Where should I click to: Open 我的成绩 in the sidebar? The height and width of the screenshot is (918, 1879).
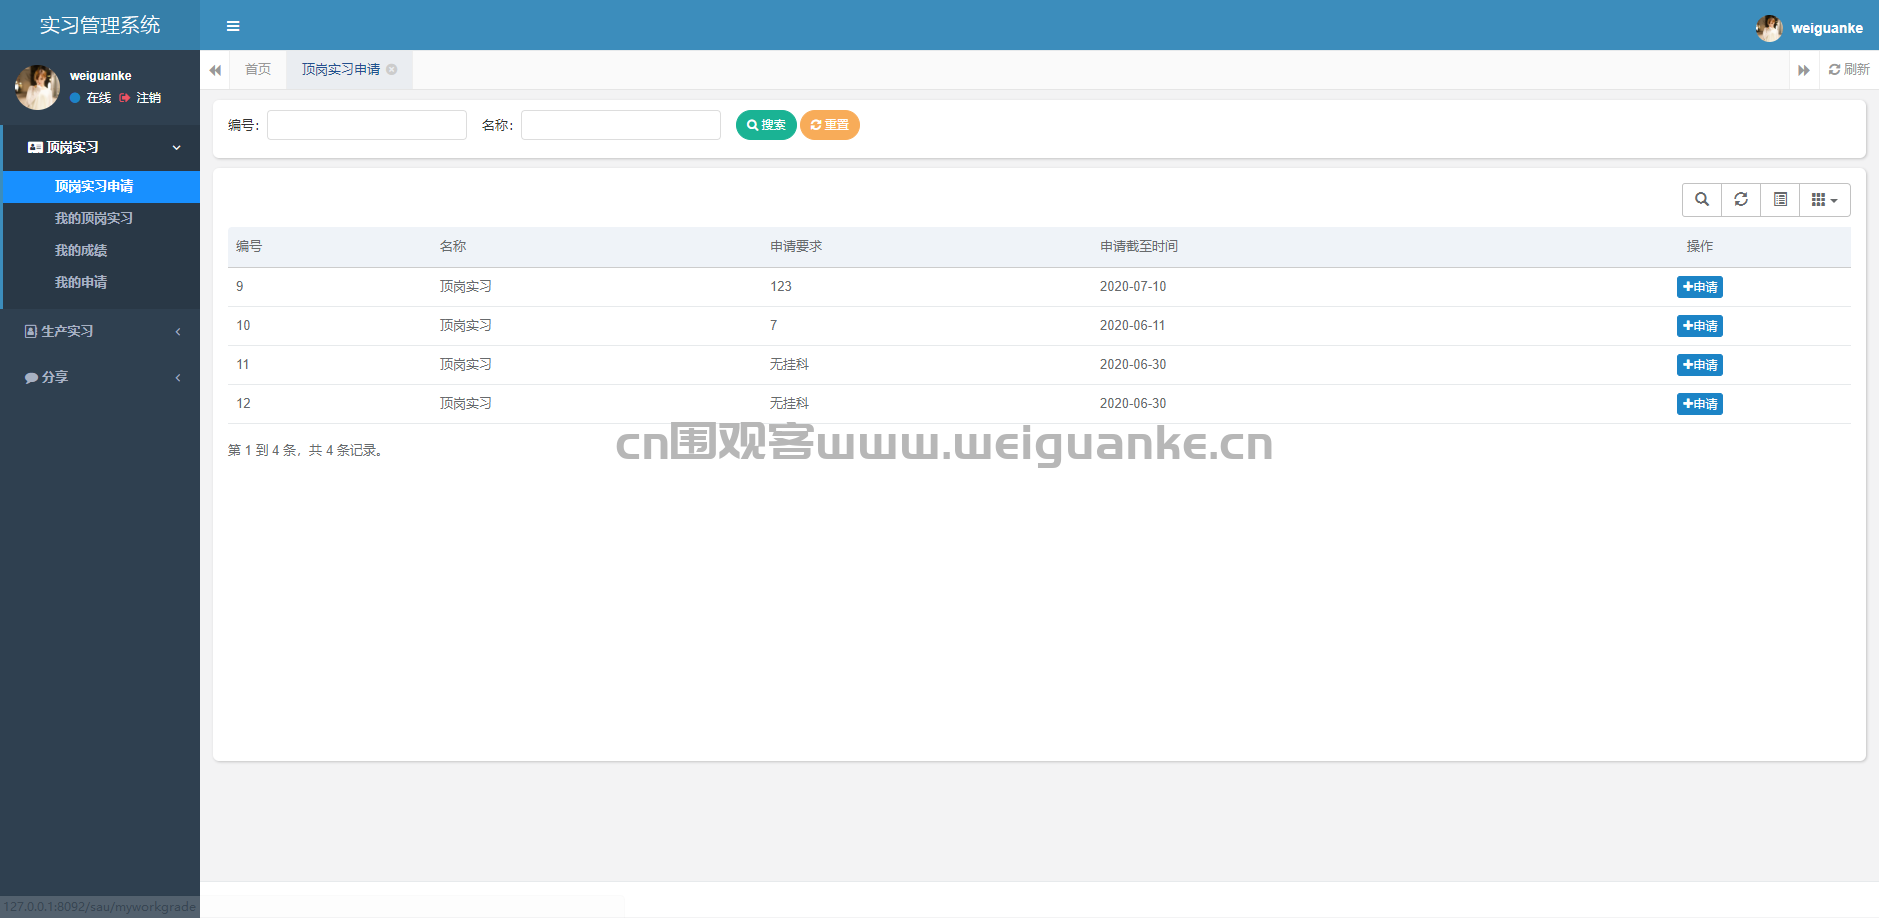click(x=102, y=250)
